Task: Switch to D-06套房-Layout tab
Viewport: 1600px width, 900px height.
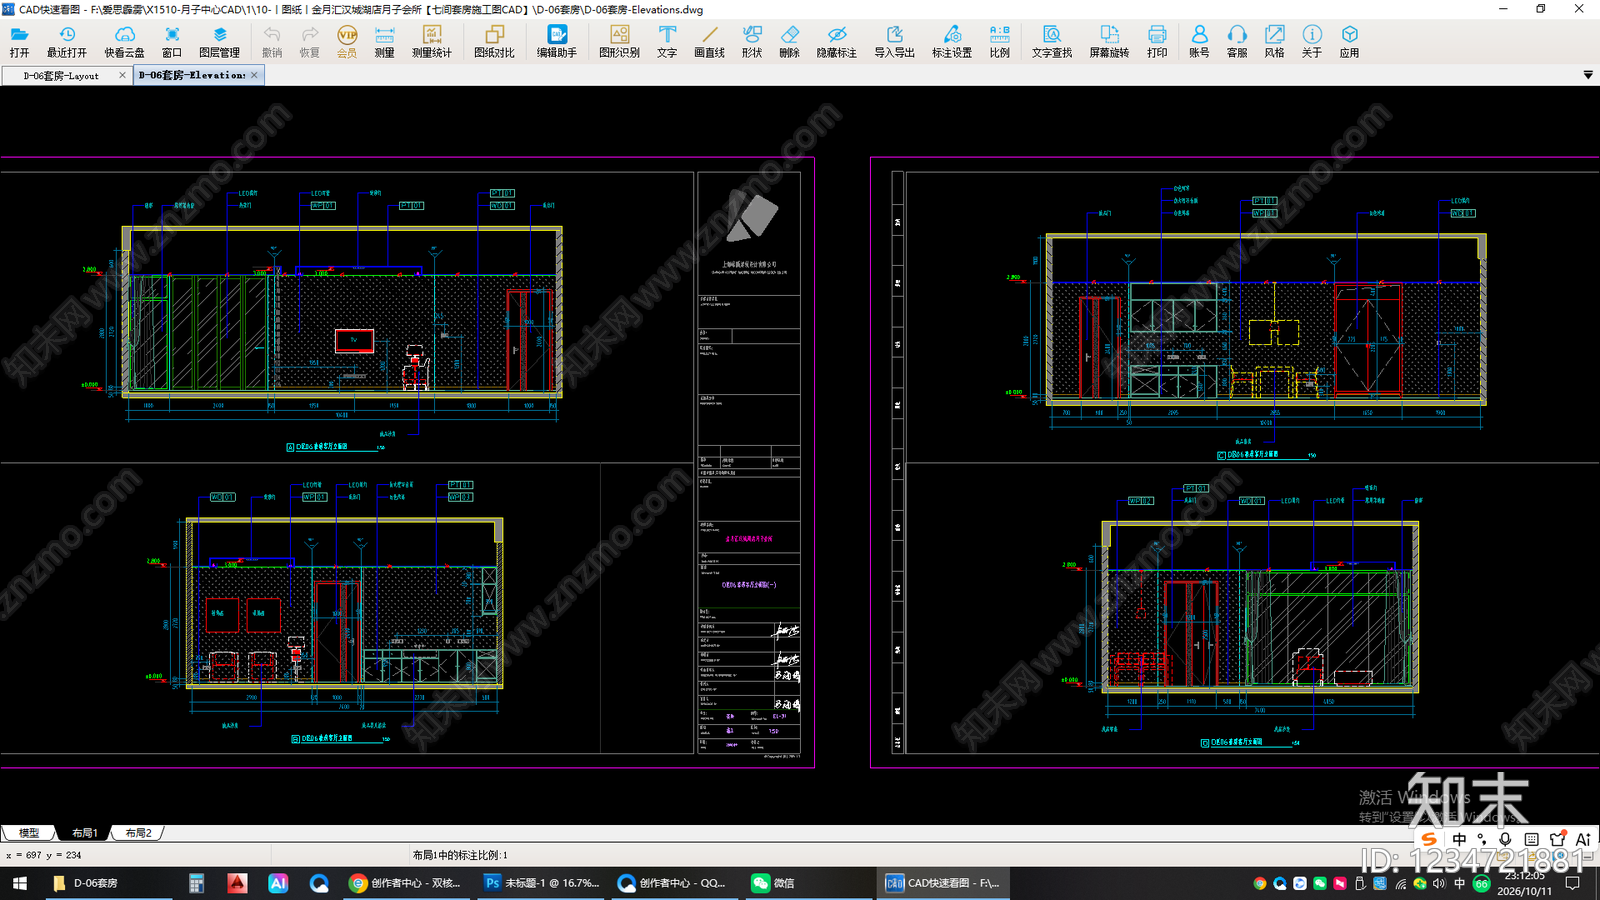Action: (x=61, y=75)
